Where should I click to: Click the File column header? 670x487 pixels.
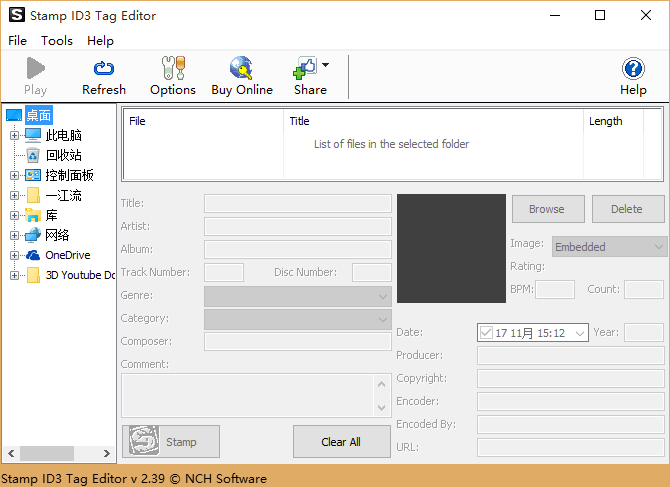(x=203, y=121)
